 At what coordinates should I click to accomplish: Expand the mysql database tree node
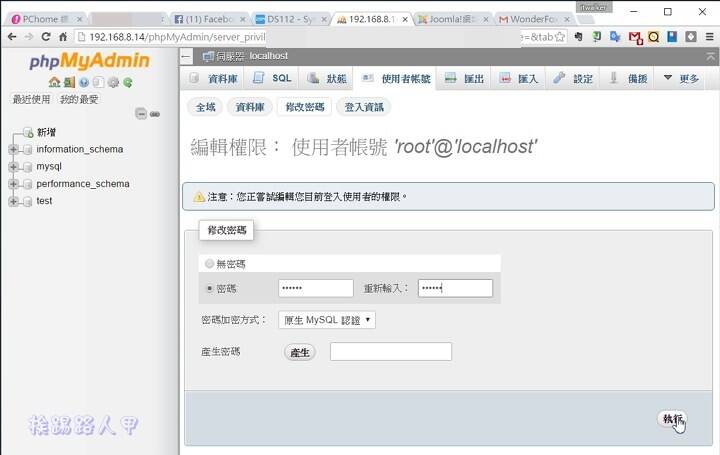click(13, 166)
